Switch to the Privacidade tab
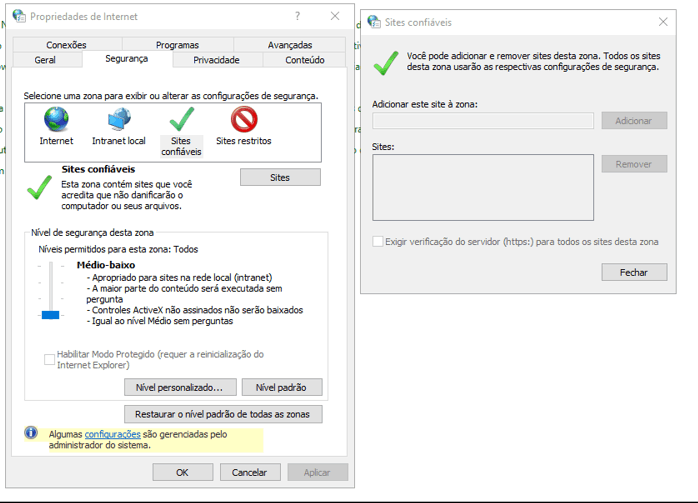This screenshot has height=503, width=698. point(216,60)
